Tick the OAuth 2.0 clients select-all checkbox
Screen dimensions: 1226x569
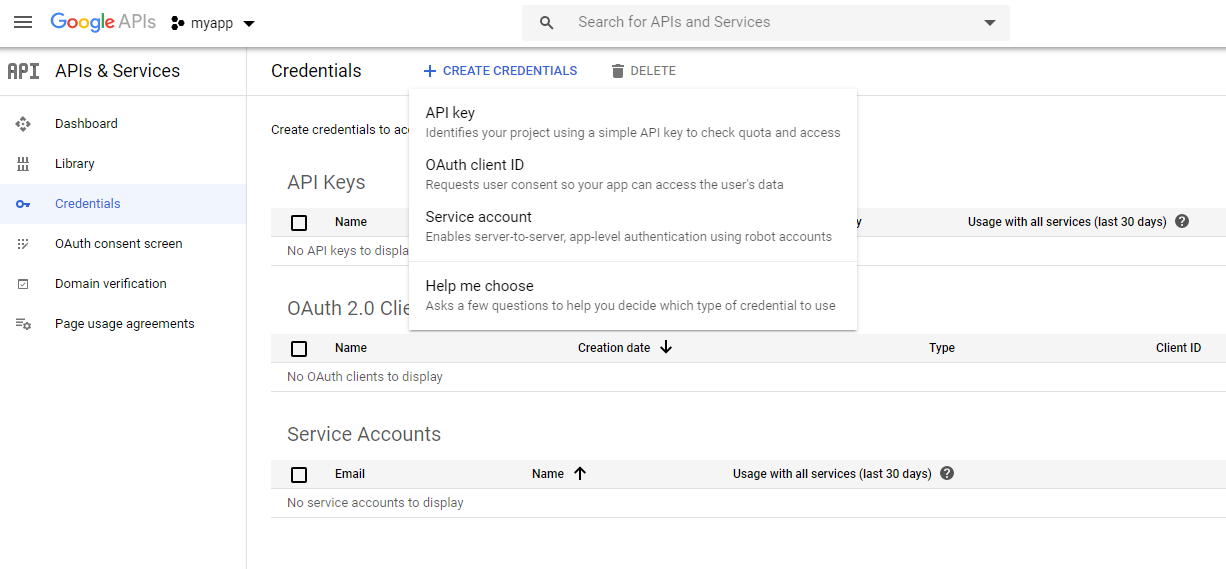tap(299, 348)
